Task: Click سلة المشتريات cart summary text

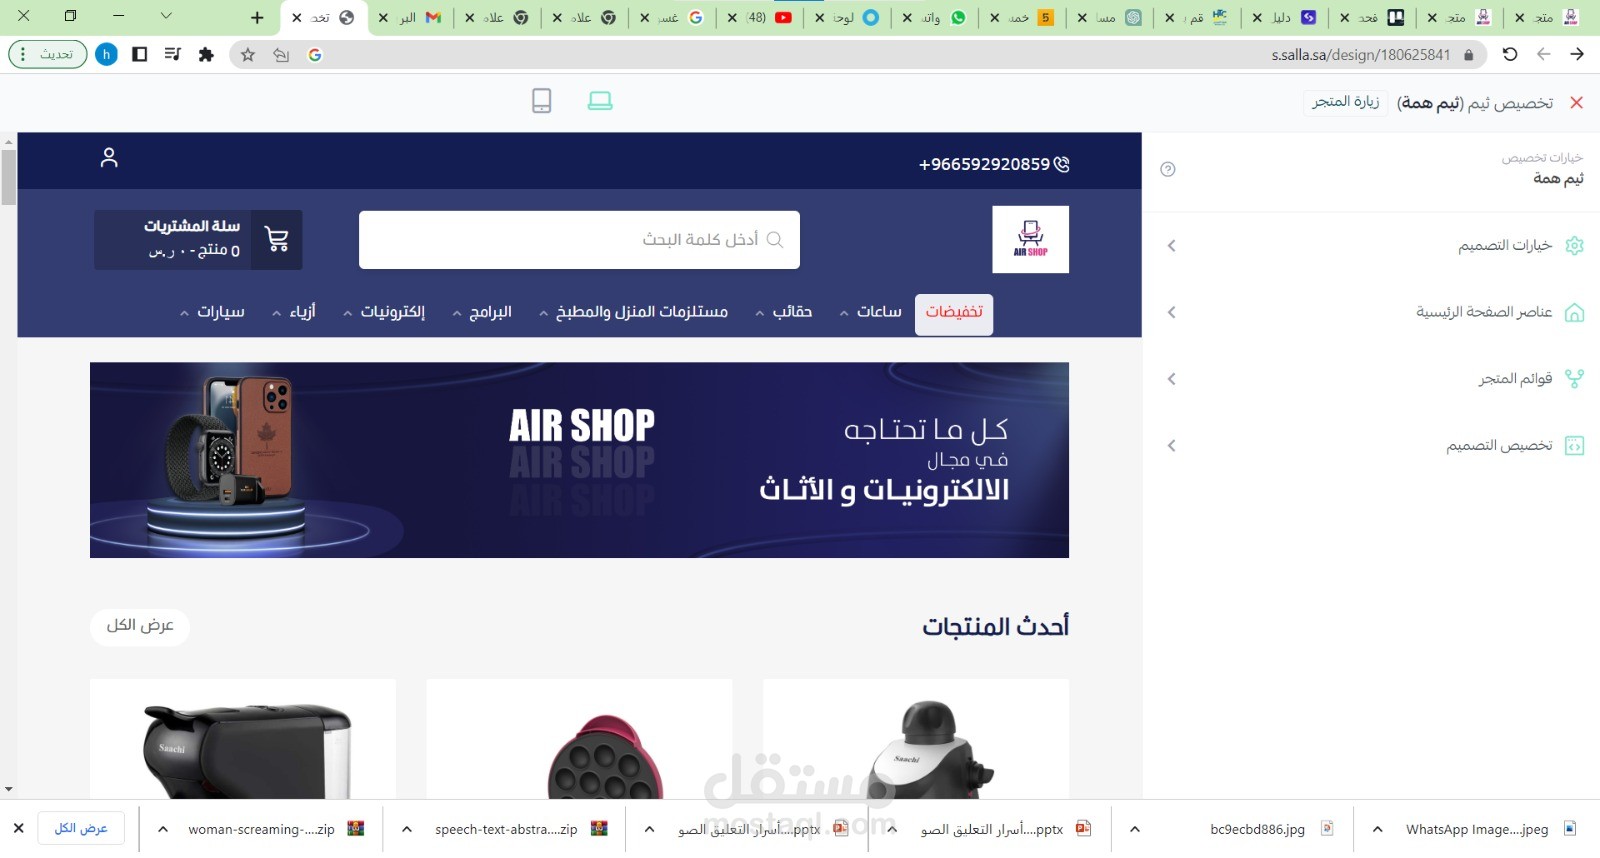Action: click(x=192, y=226)
